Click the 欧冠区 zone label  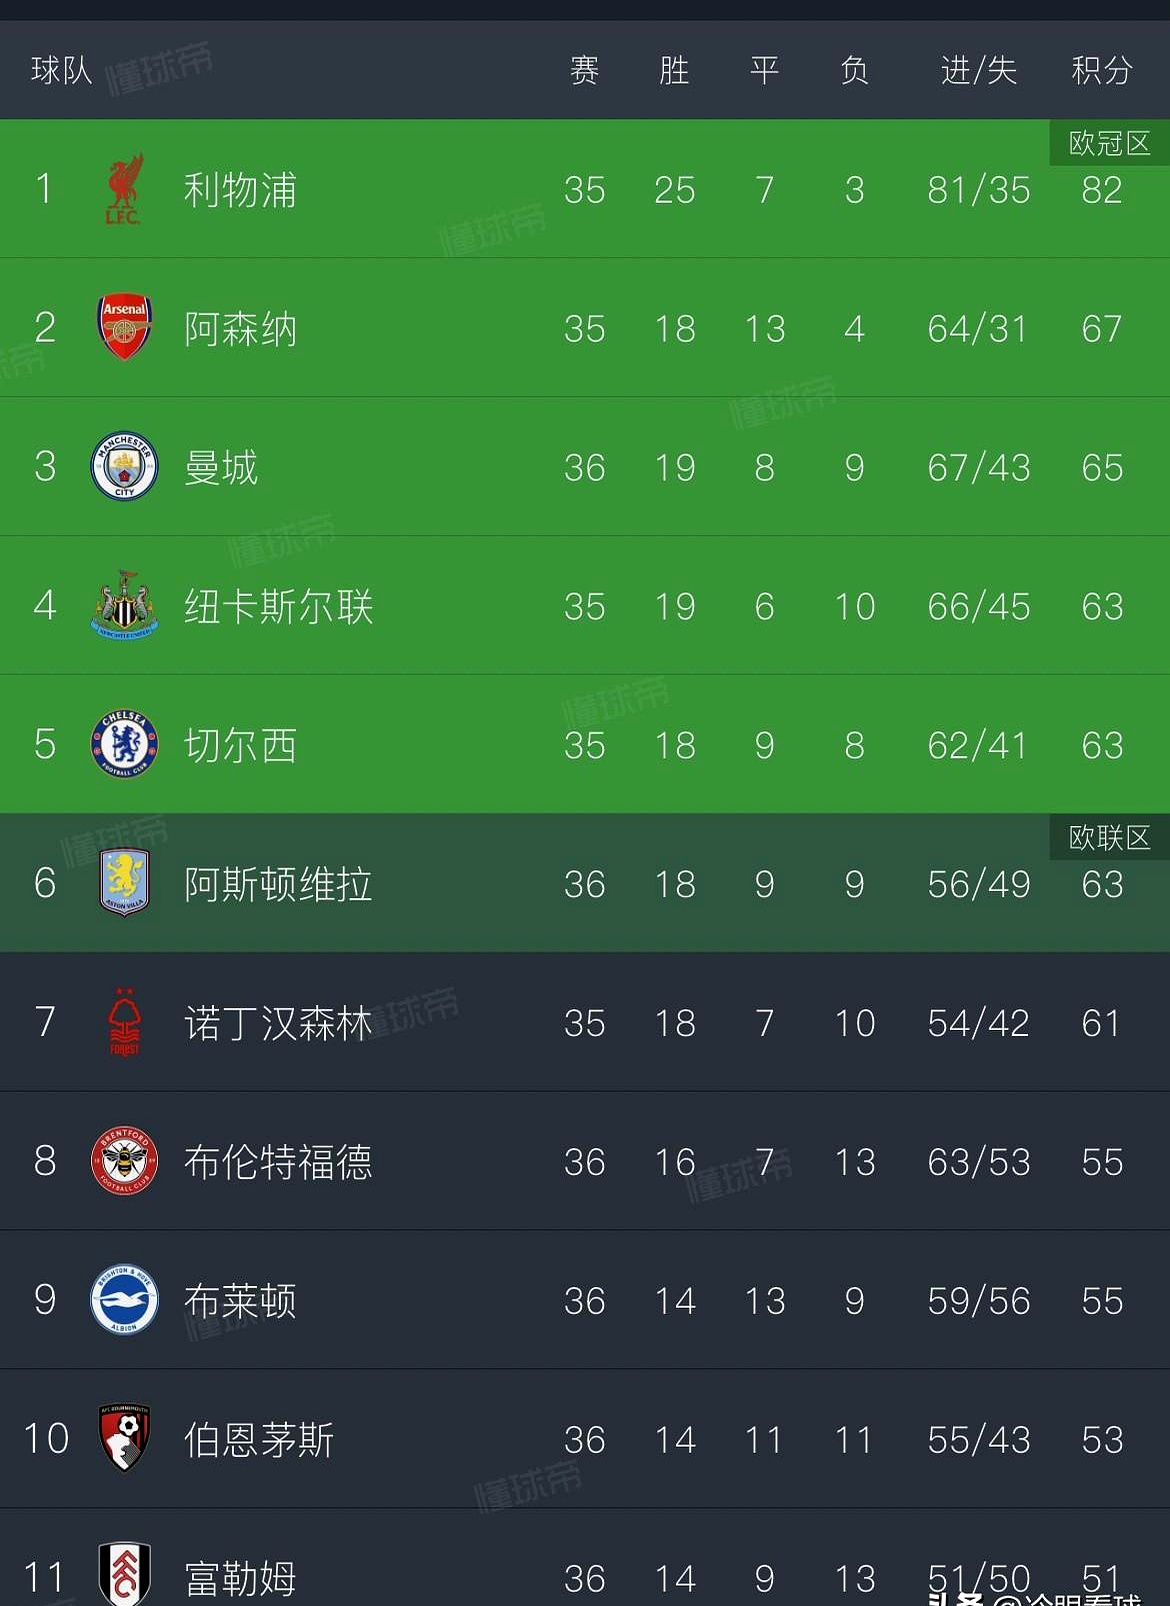point(1109,144)
